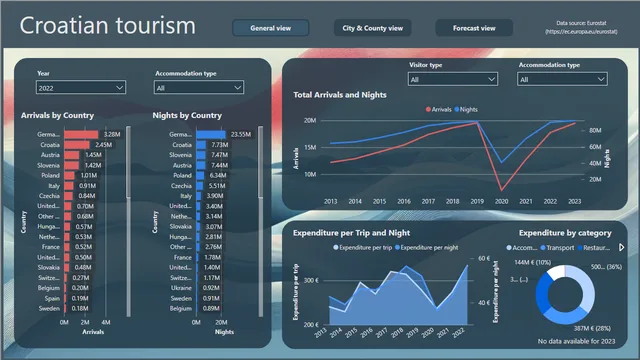Click the France 0.52M arrivals value

(83, 247)
